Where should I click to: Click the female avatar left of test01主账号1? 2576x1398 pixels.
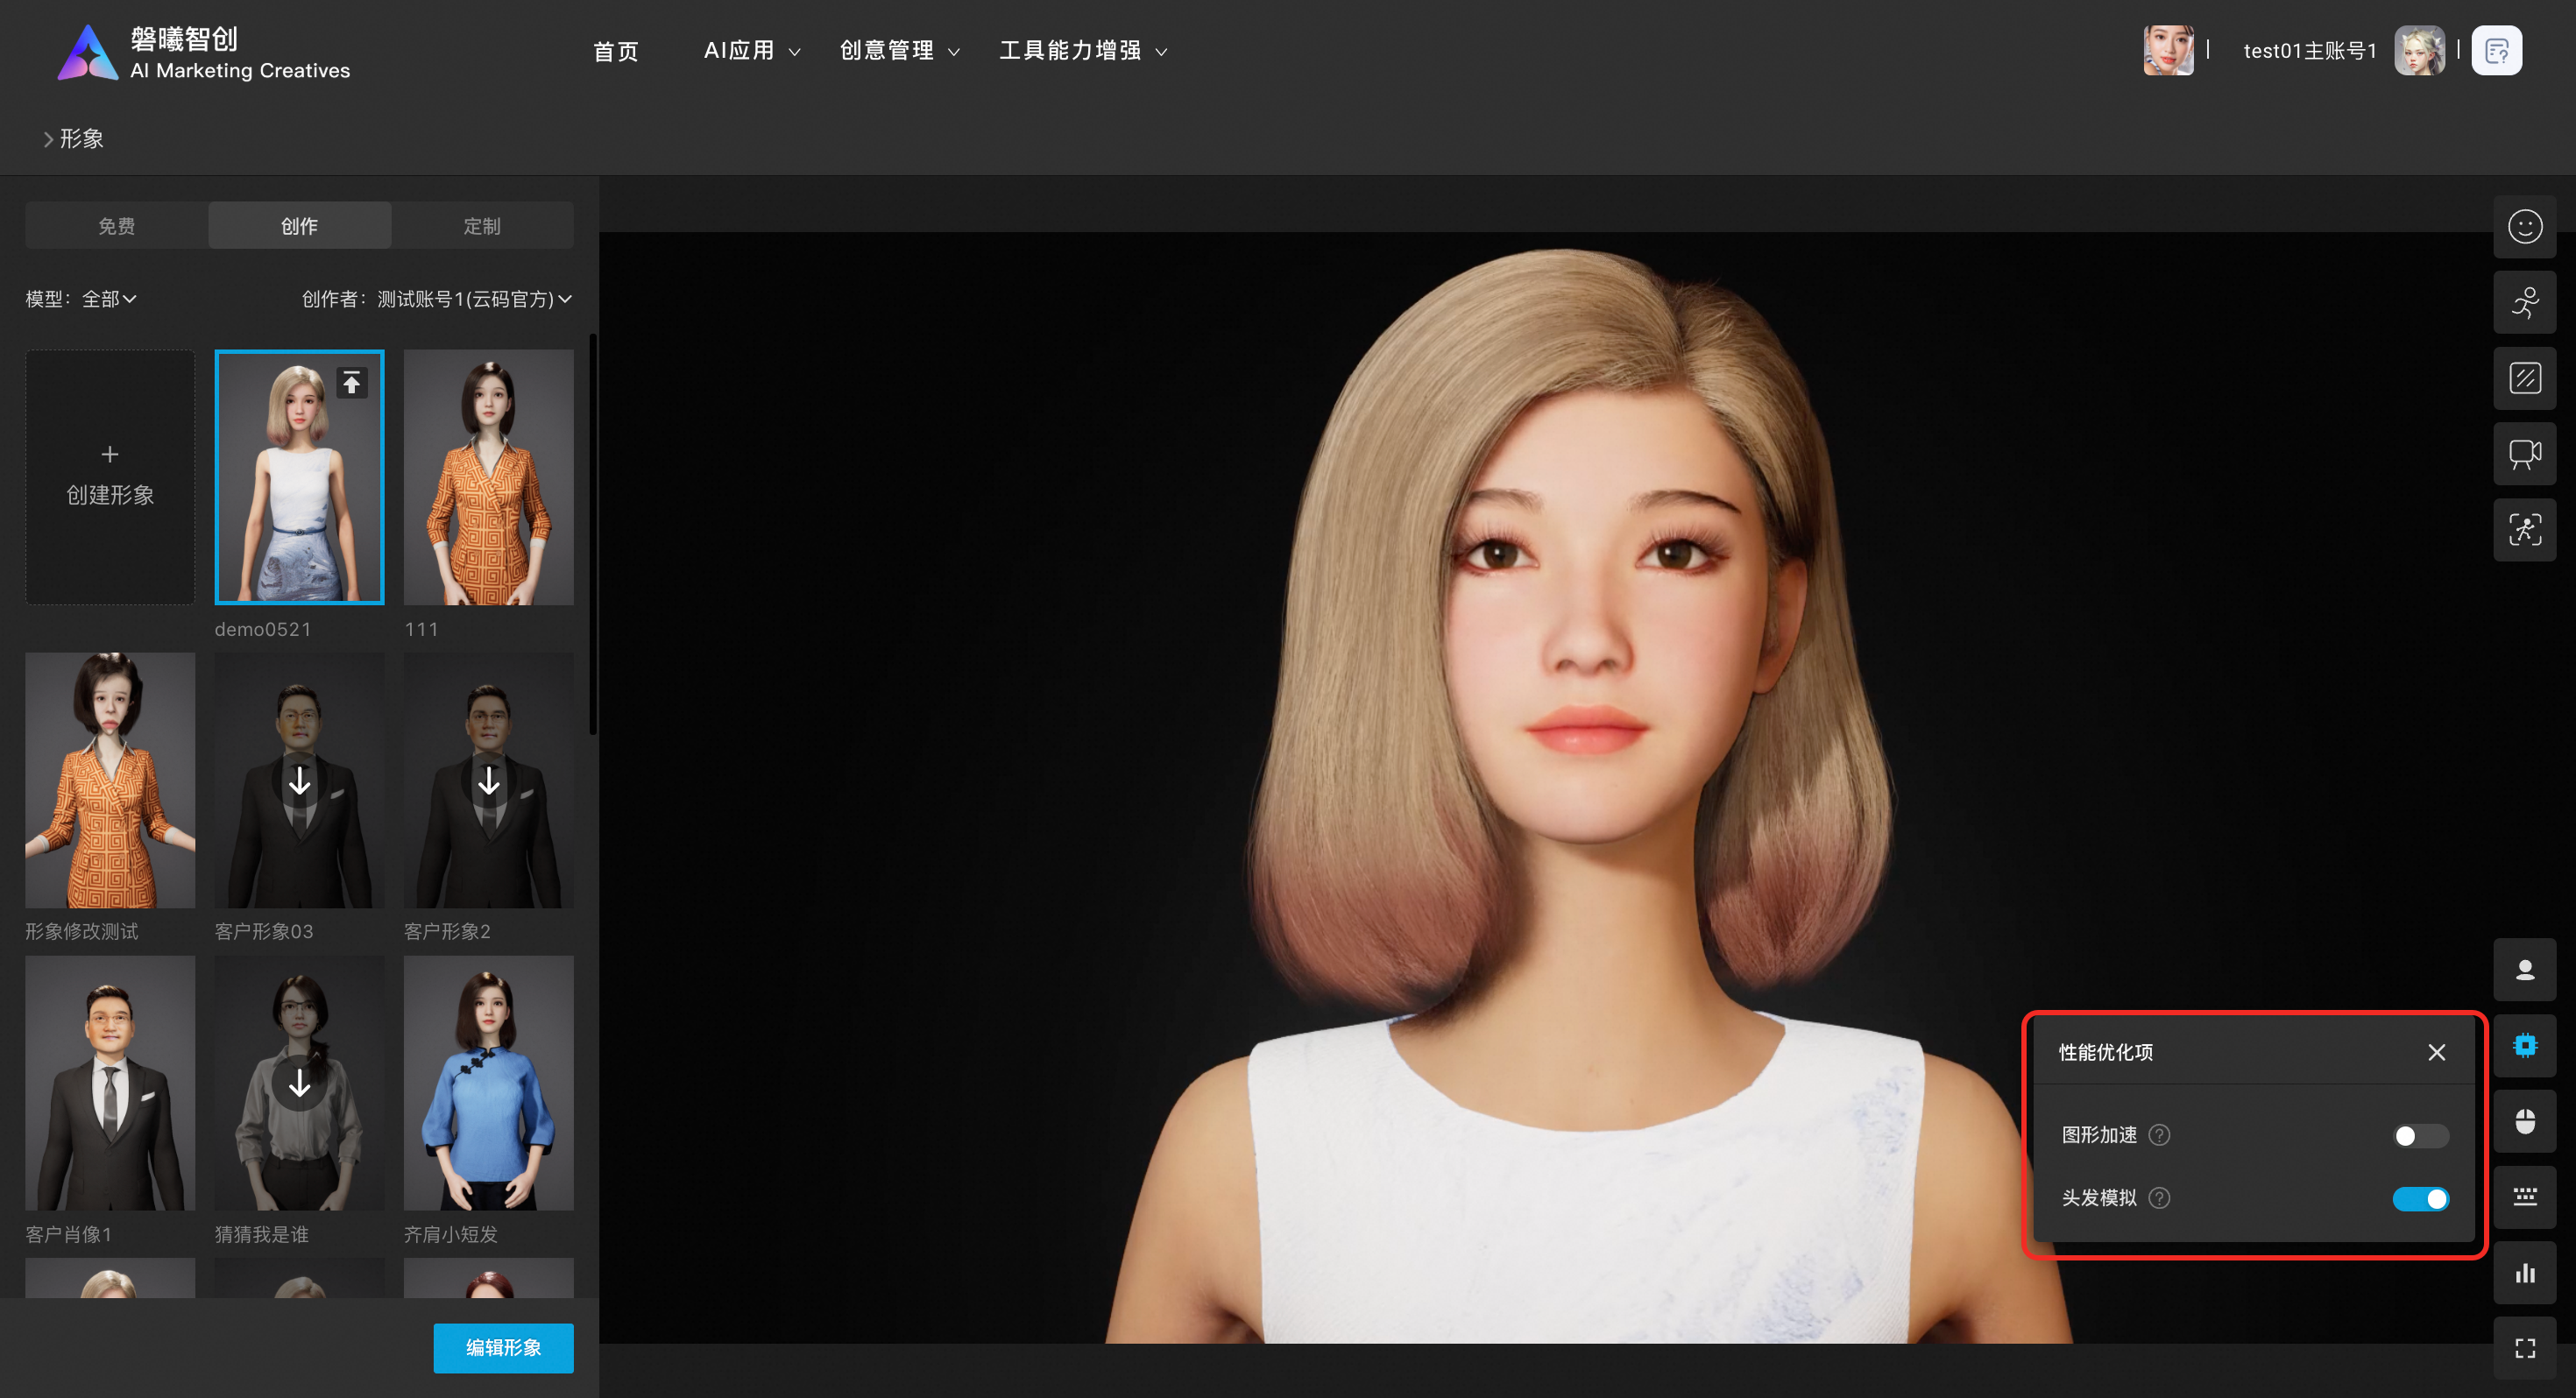tap(2168, 51)
